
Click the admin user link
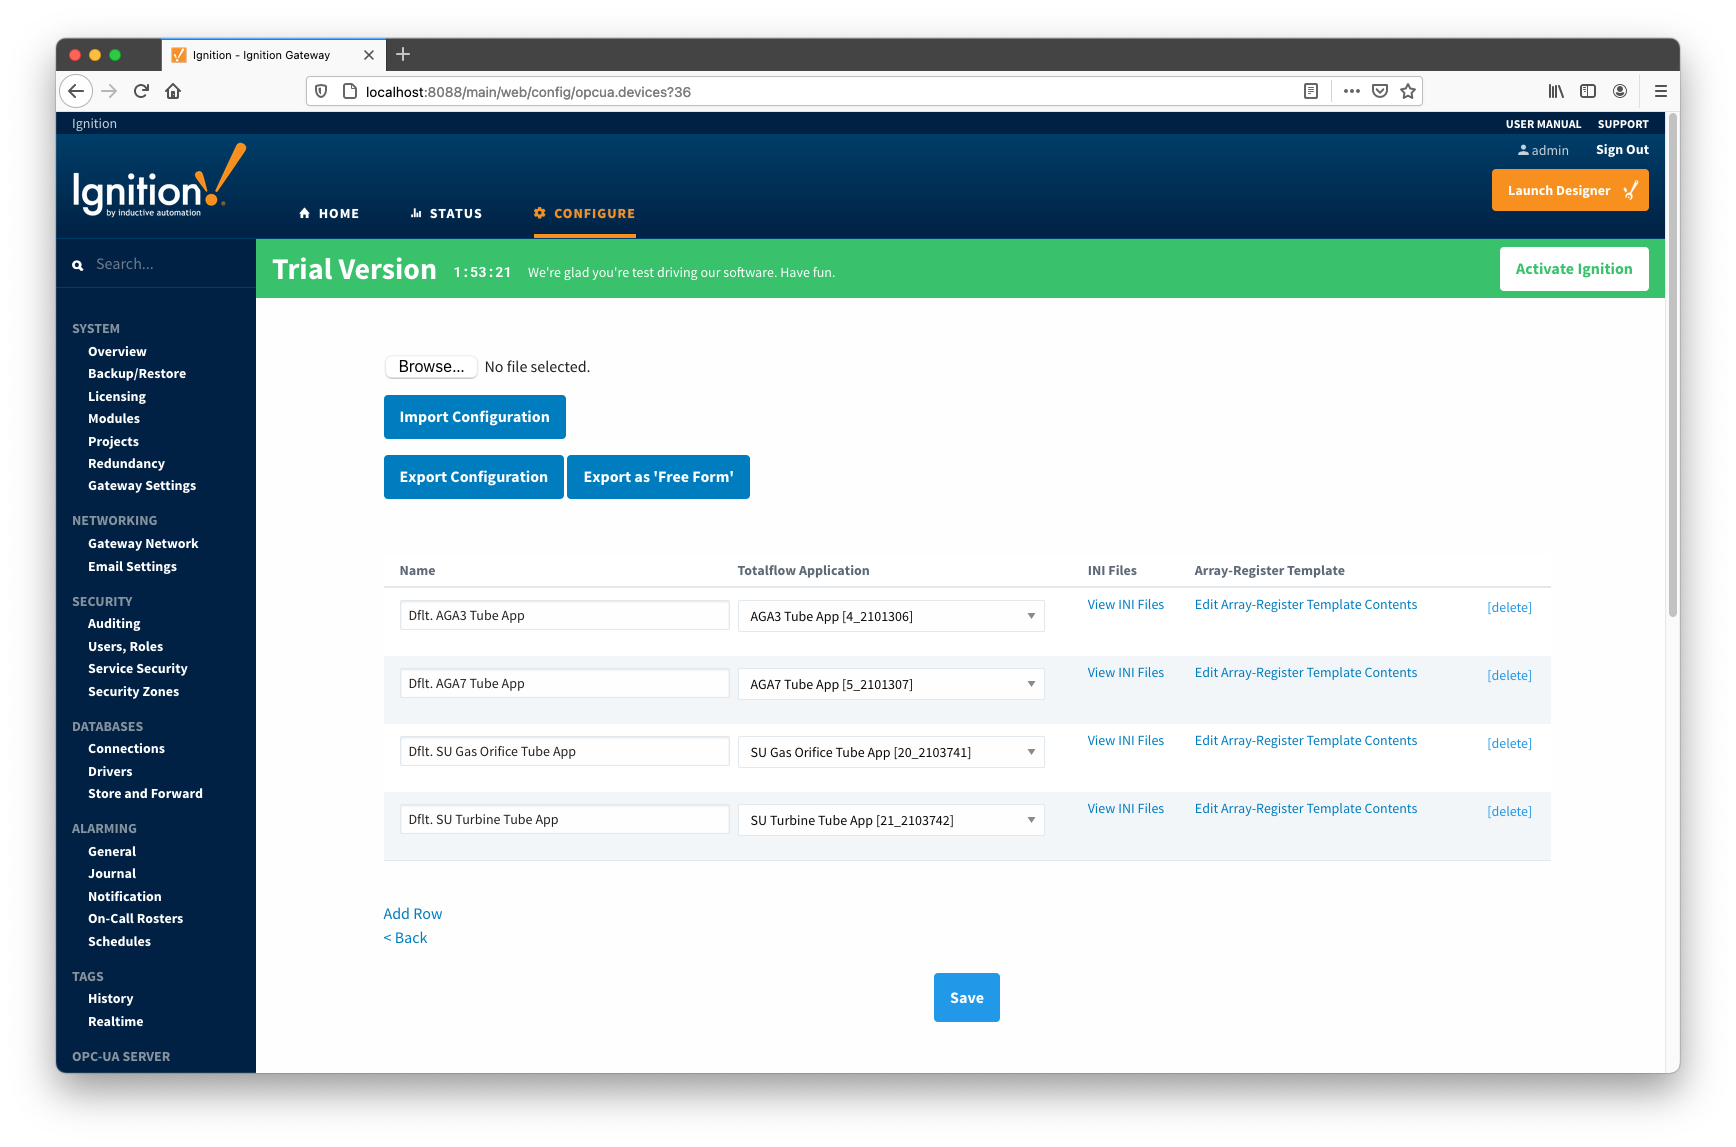pyautogui.click(x=1543, y=150)
